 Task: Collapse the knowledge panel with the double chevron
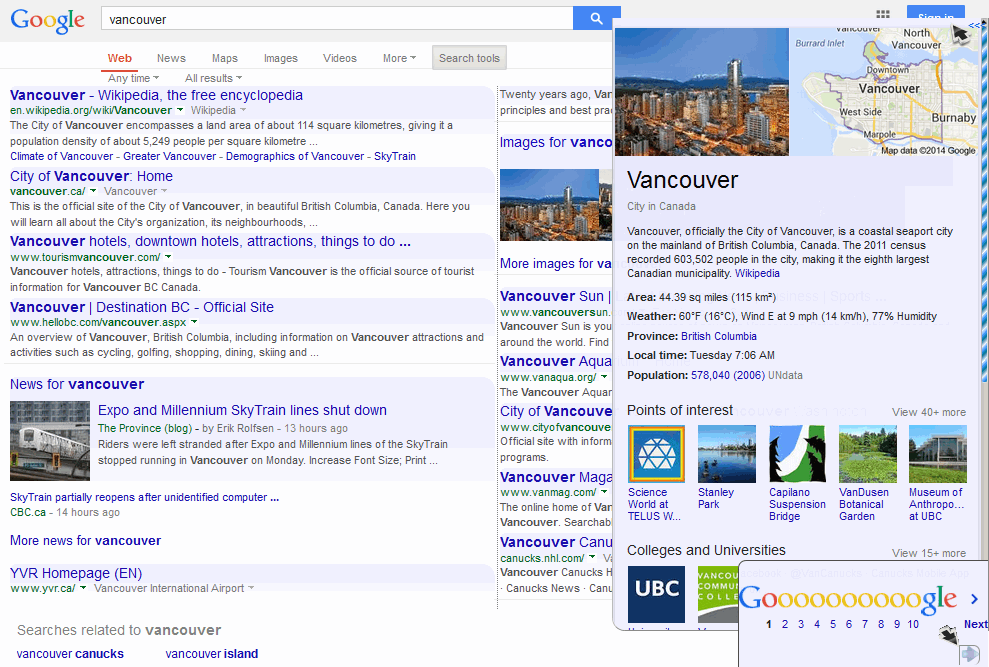click(974, 23)
